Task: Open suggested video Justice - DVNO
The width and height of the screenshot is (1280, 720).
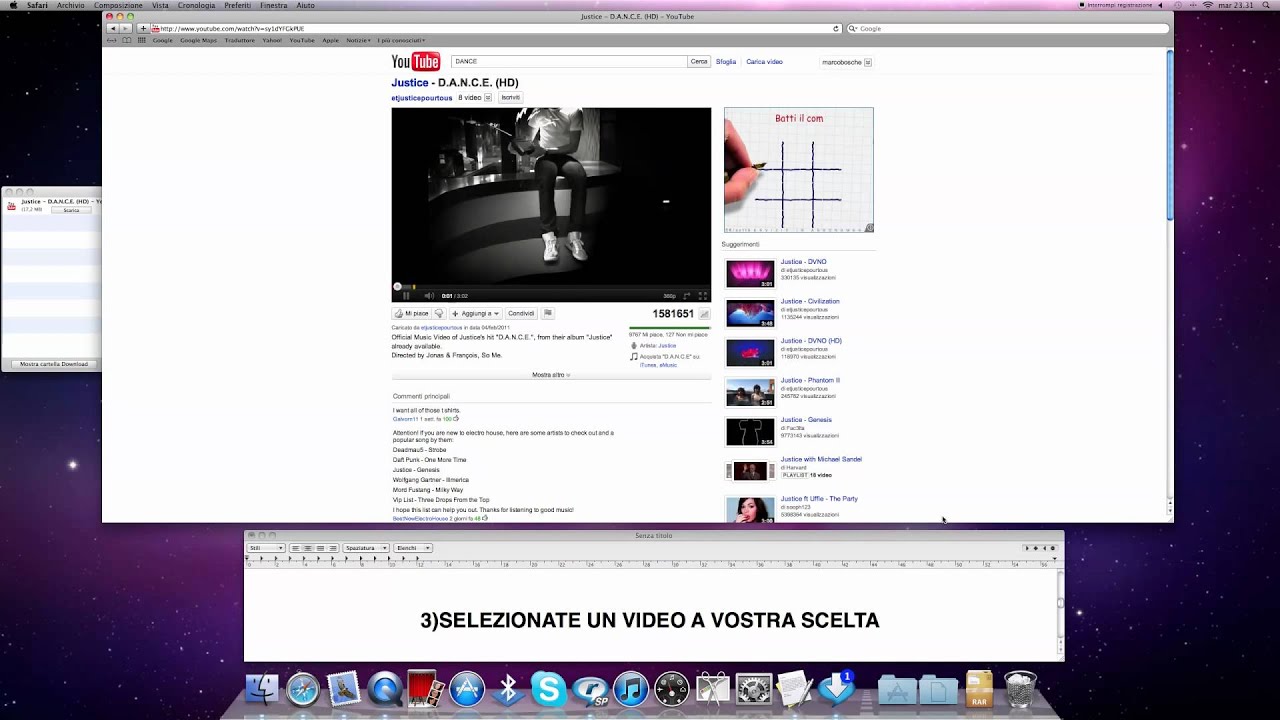Action: tap(803, 262)
